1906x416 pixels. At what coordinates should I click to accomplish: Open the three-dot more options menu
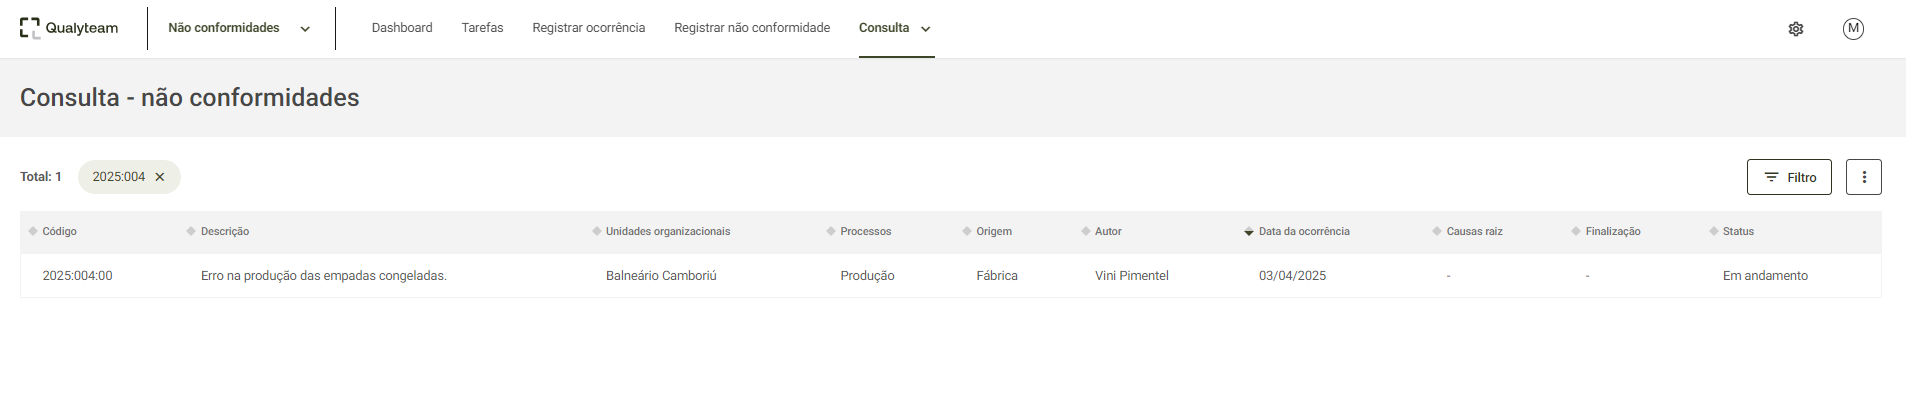click(x=1864, y=177)
